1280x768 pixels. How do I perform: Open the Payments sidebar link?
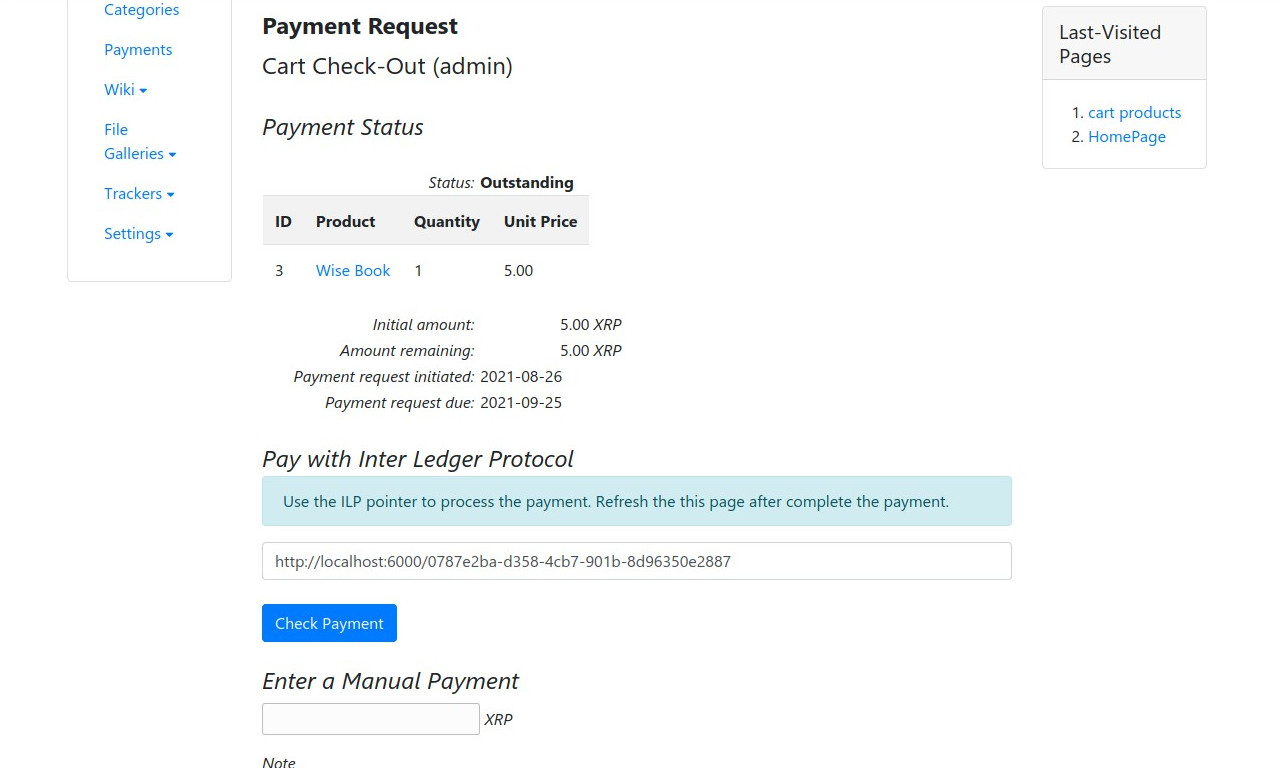(138, 50)
